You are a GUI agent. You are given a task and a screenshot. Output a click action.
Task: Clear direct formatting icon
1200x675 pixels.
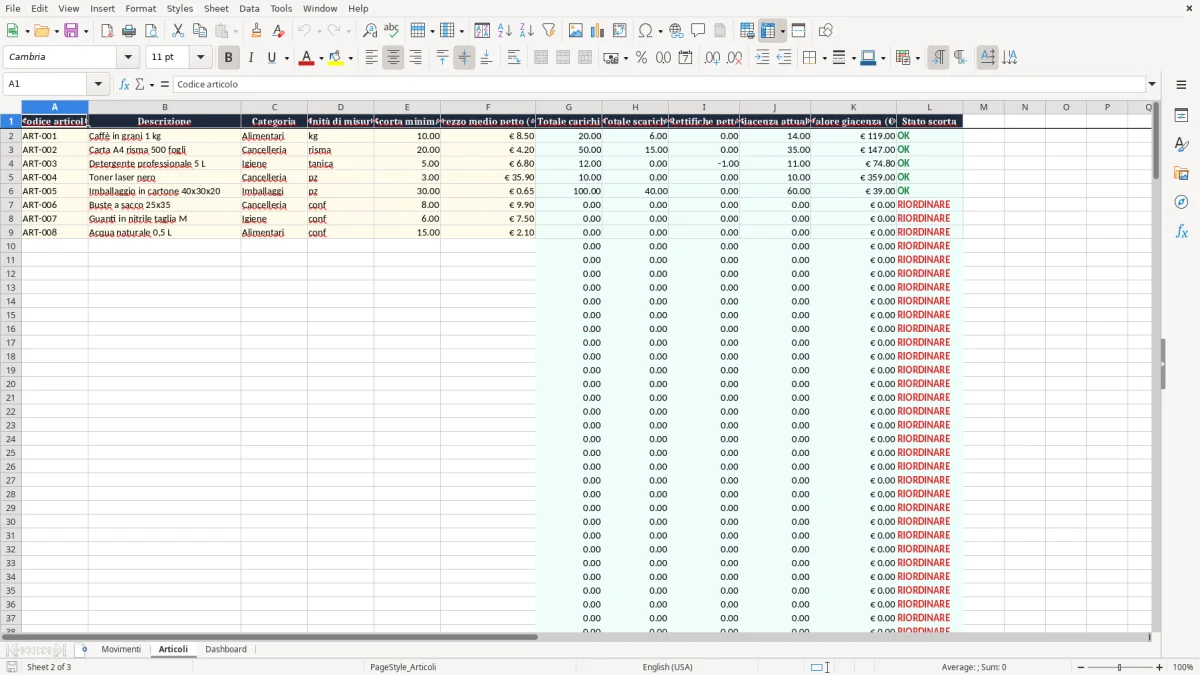pos(278,31)
